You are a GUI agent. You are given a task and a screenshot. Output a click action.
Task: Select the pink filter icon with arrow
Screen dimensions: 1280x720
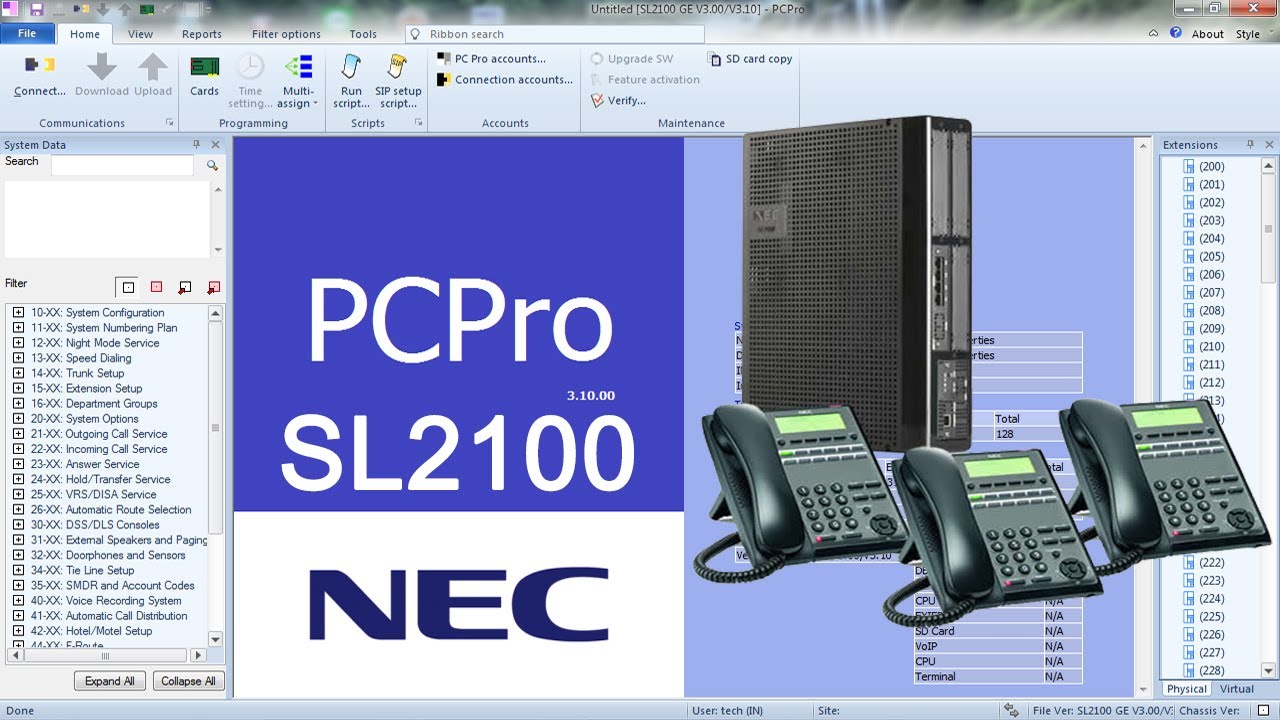(213, 287)
